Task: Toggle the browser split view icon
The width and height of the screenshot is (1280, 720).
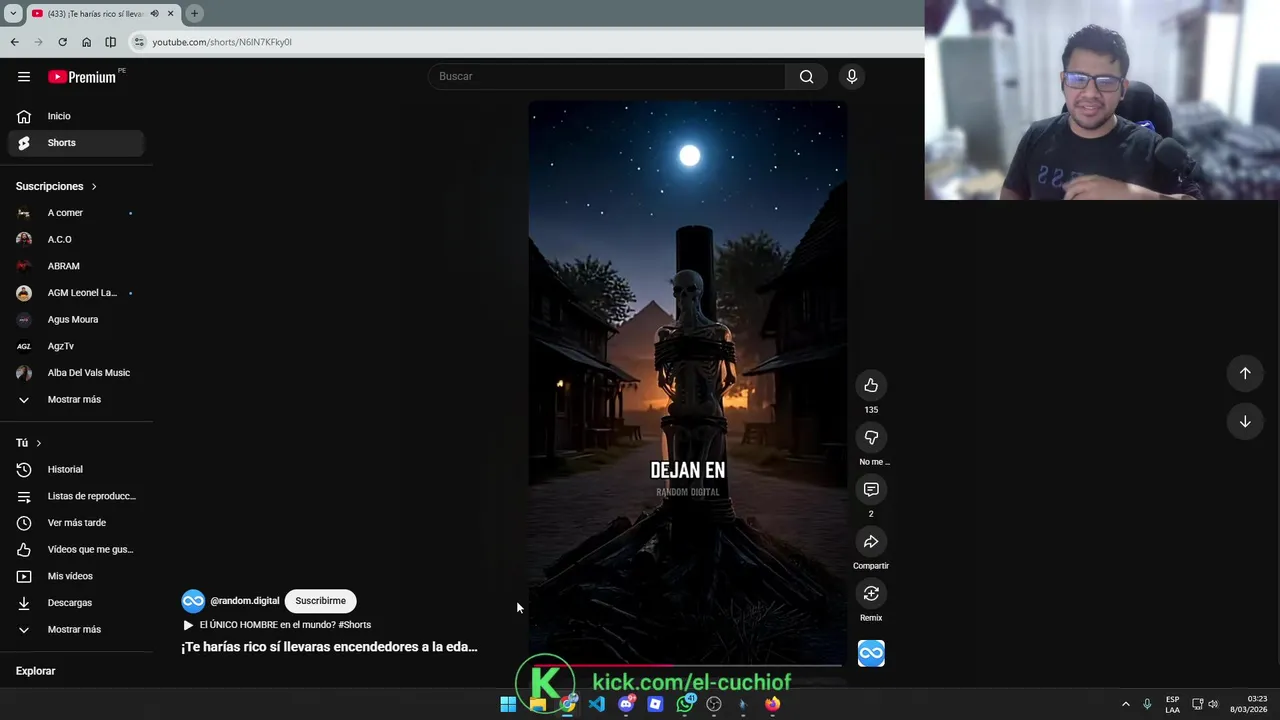Action: (x=110, y=42)
